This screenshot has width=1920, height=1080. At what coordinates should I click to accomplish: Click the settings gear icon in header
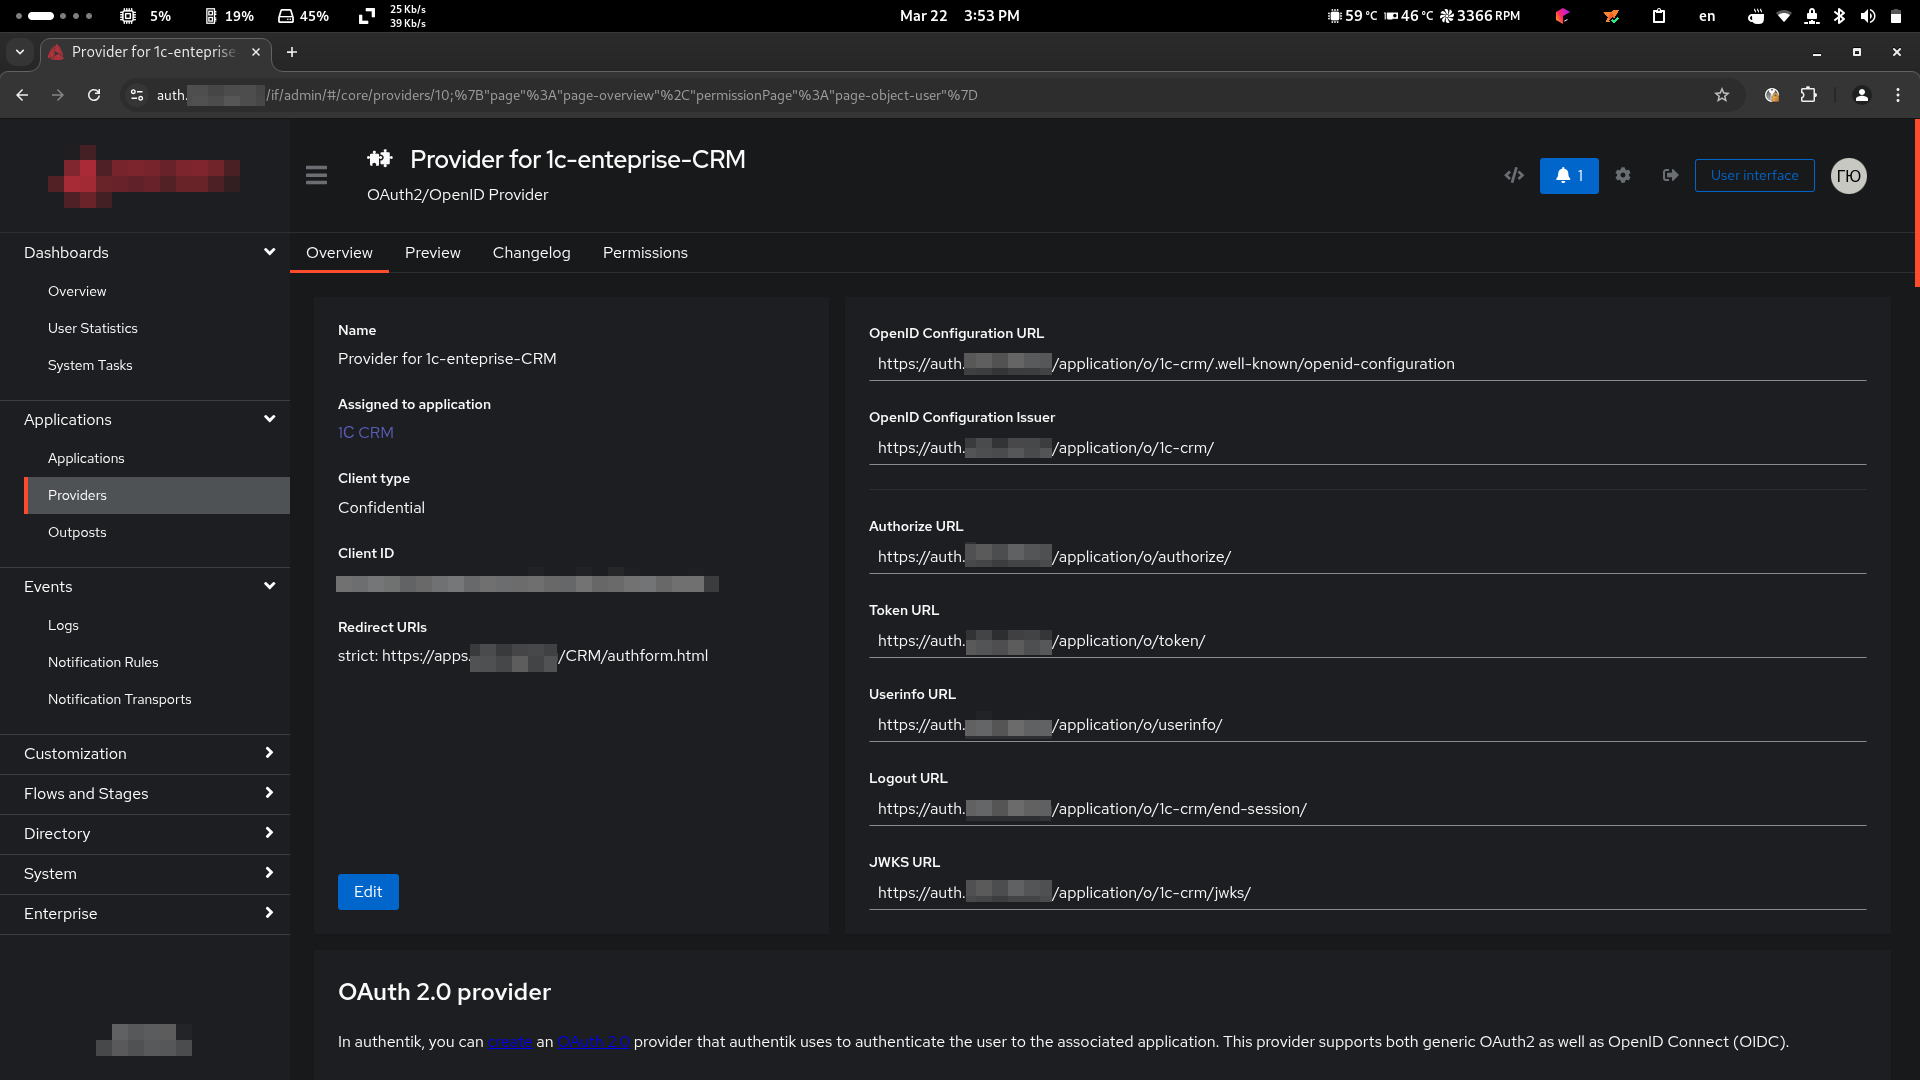tap(1623, 176)
